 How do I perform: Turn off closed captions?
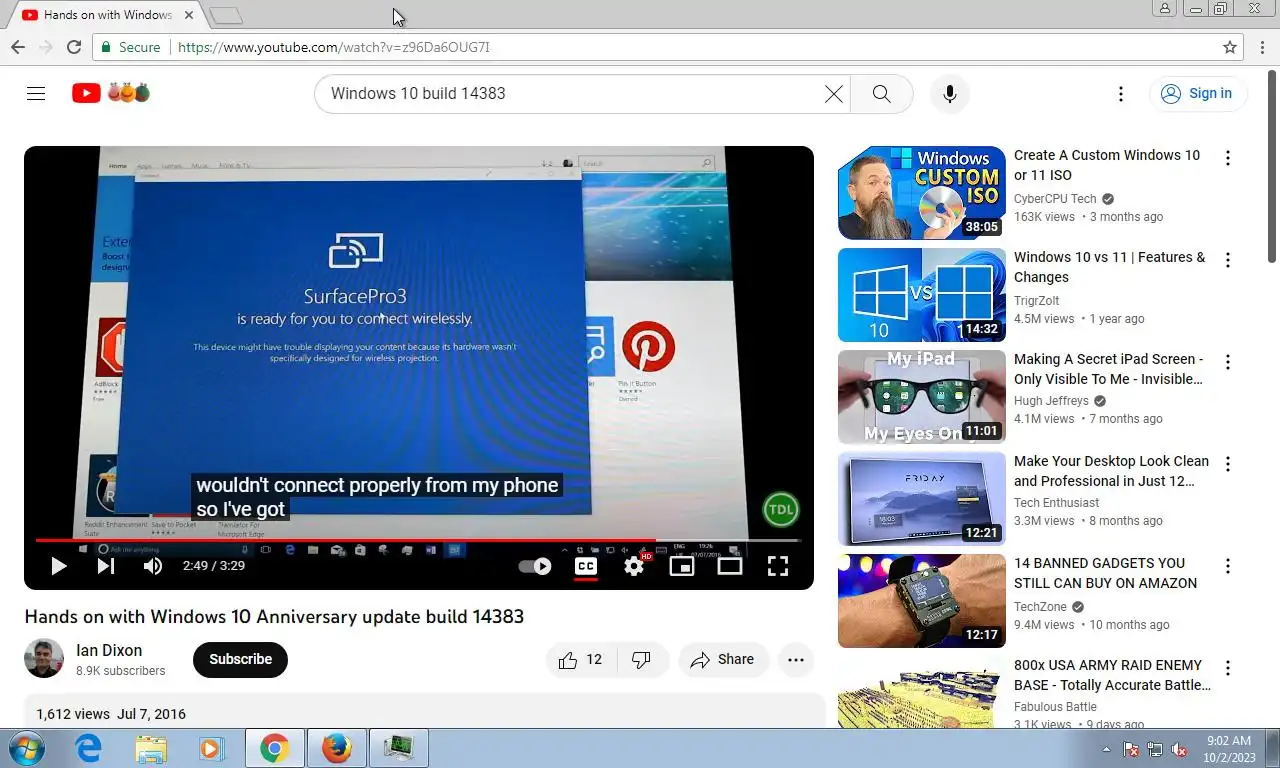click(x=586, y=566)
